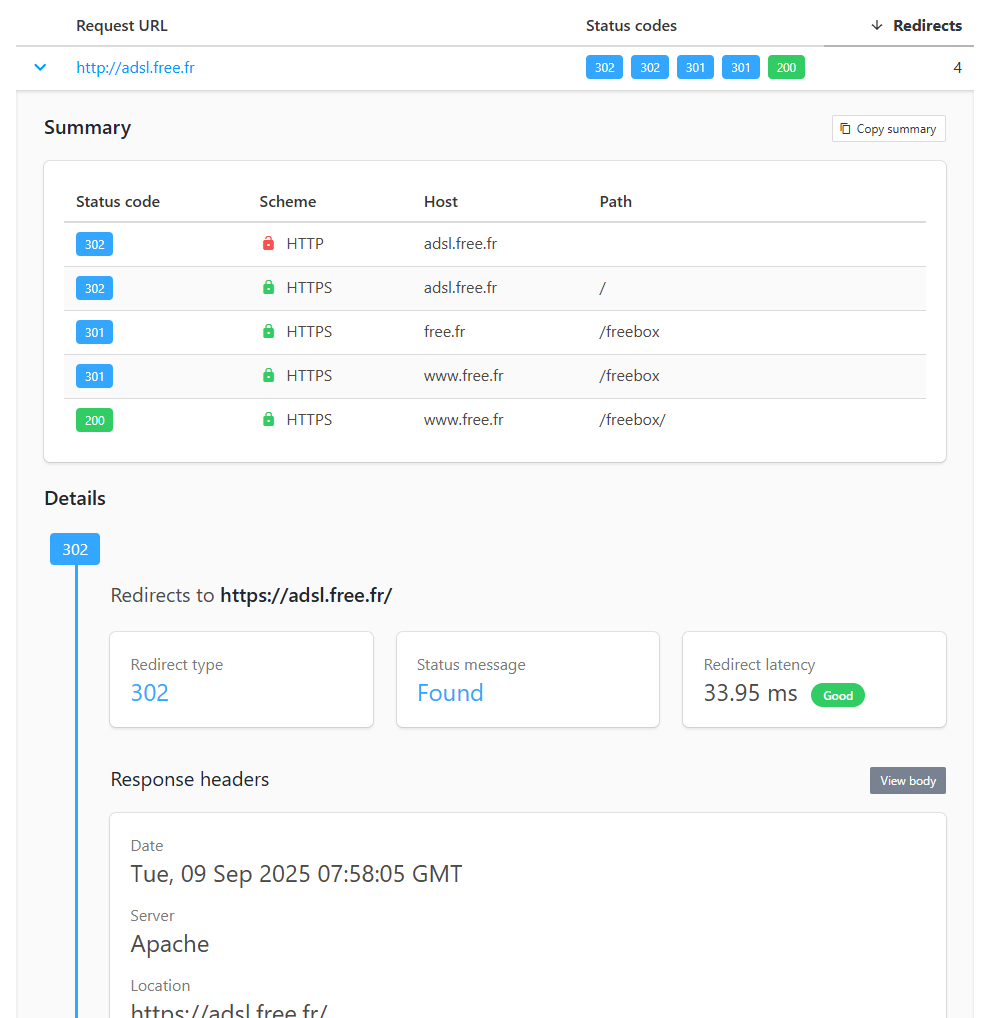This screenshot has height=1018, width=993.
Task: Click the Host header in the summary table
Action: pyautogui.click(x=440, y=202)
